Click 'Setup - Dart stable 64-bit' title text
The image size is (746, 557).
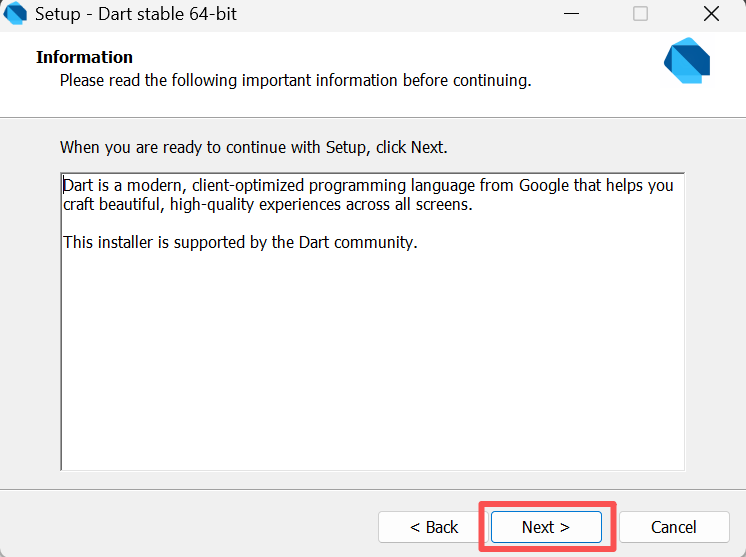pyautogui.click(x=136, y=14)
